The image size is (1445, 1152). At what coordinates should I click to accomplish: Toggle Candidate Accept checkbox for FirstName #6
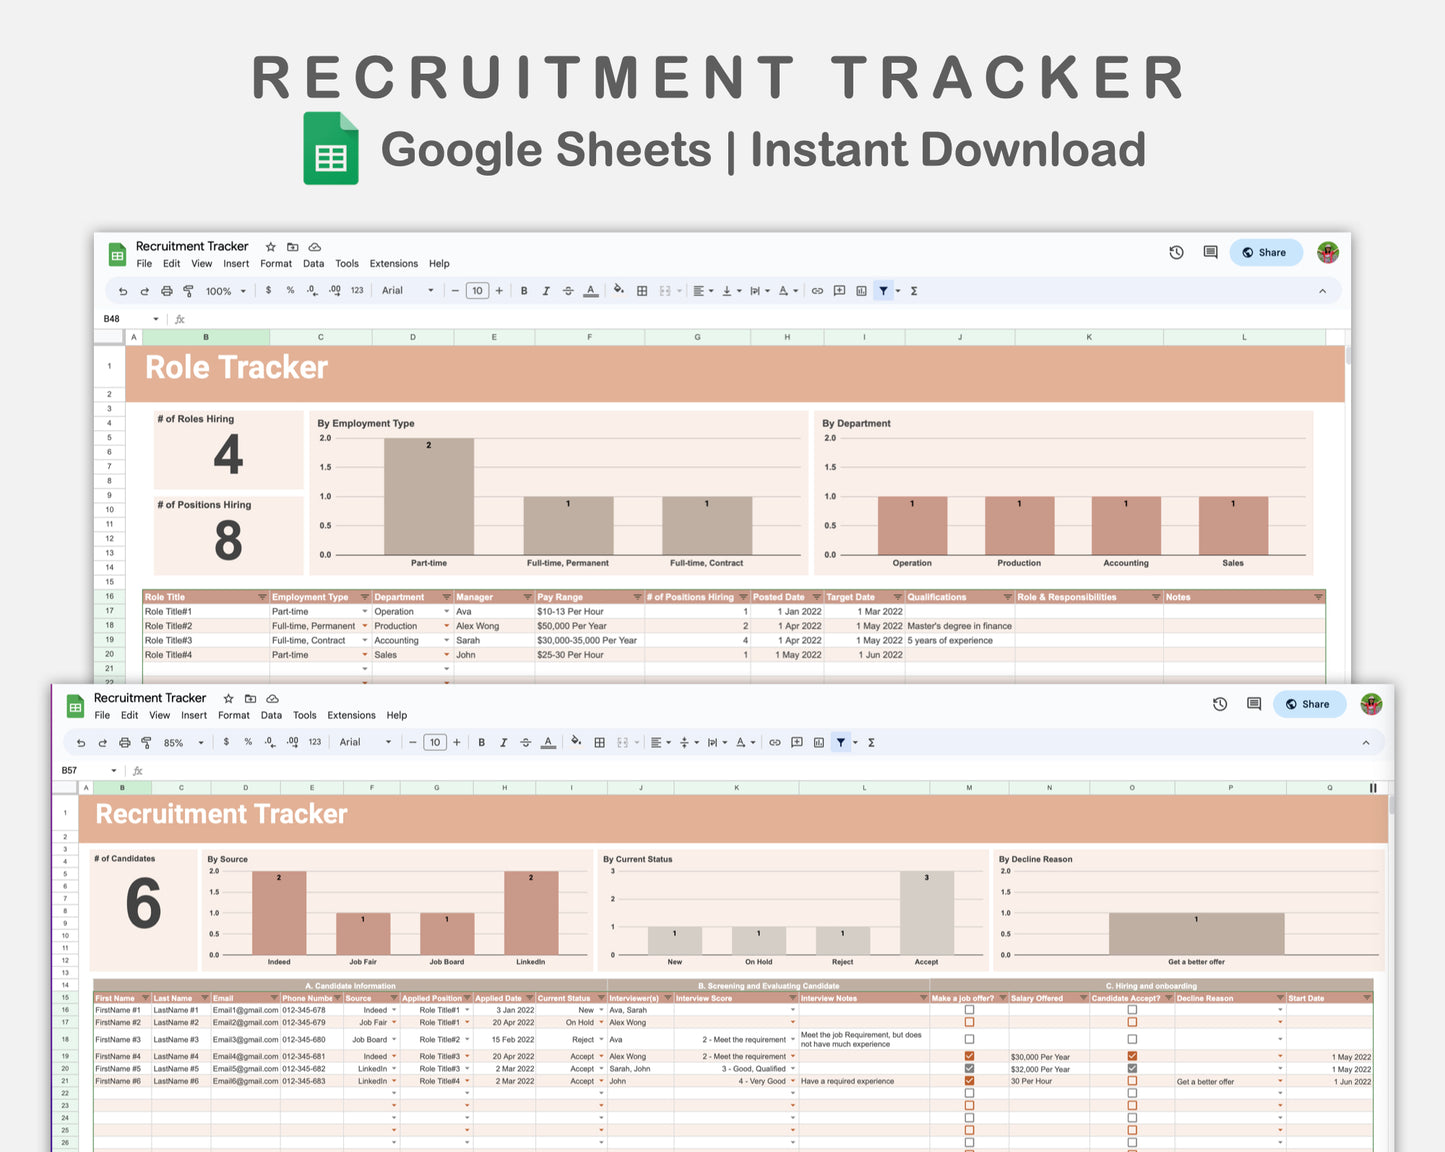[1132, 1081]
